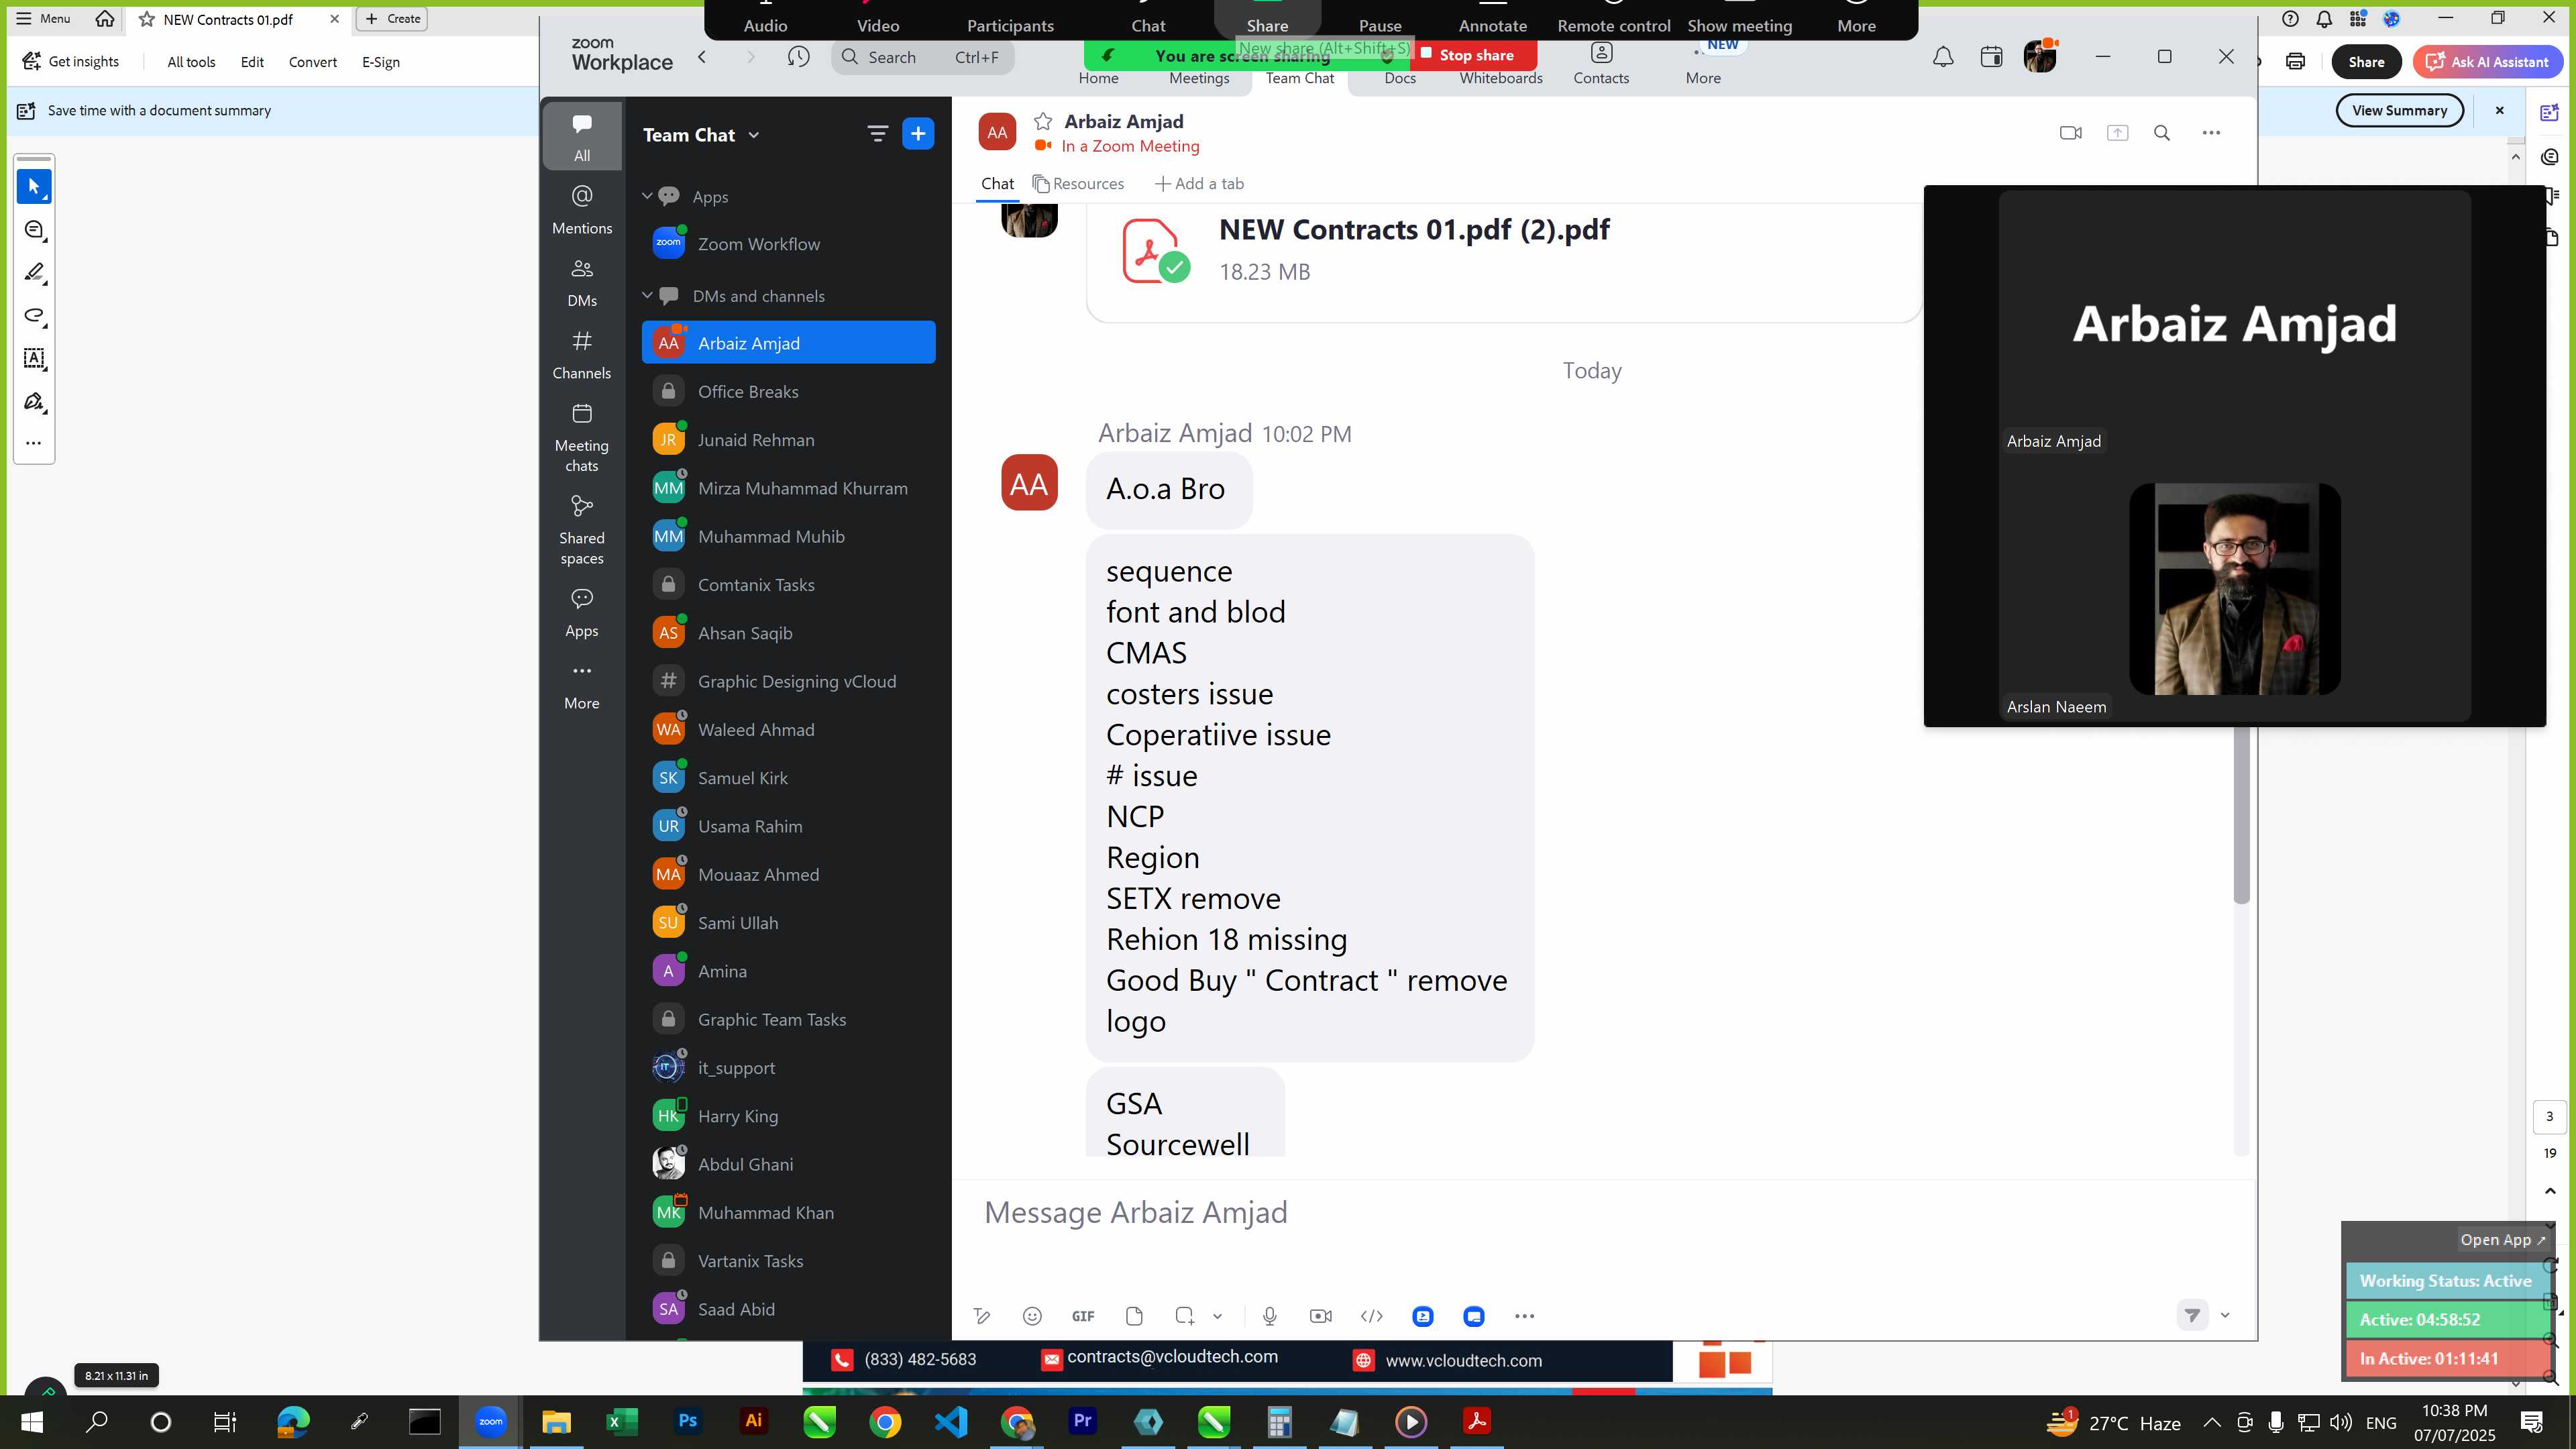Open Graphic Designing vCloud channel

pos(789,682)
